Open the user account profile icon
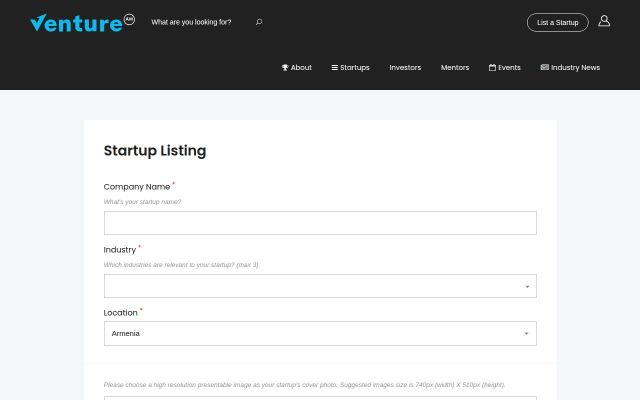The image size is (640, 400). click(604, 21)
